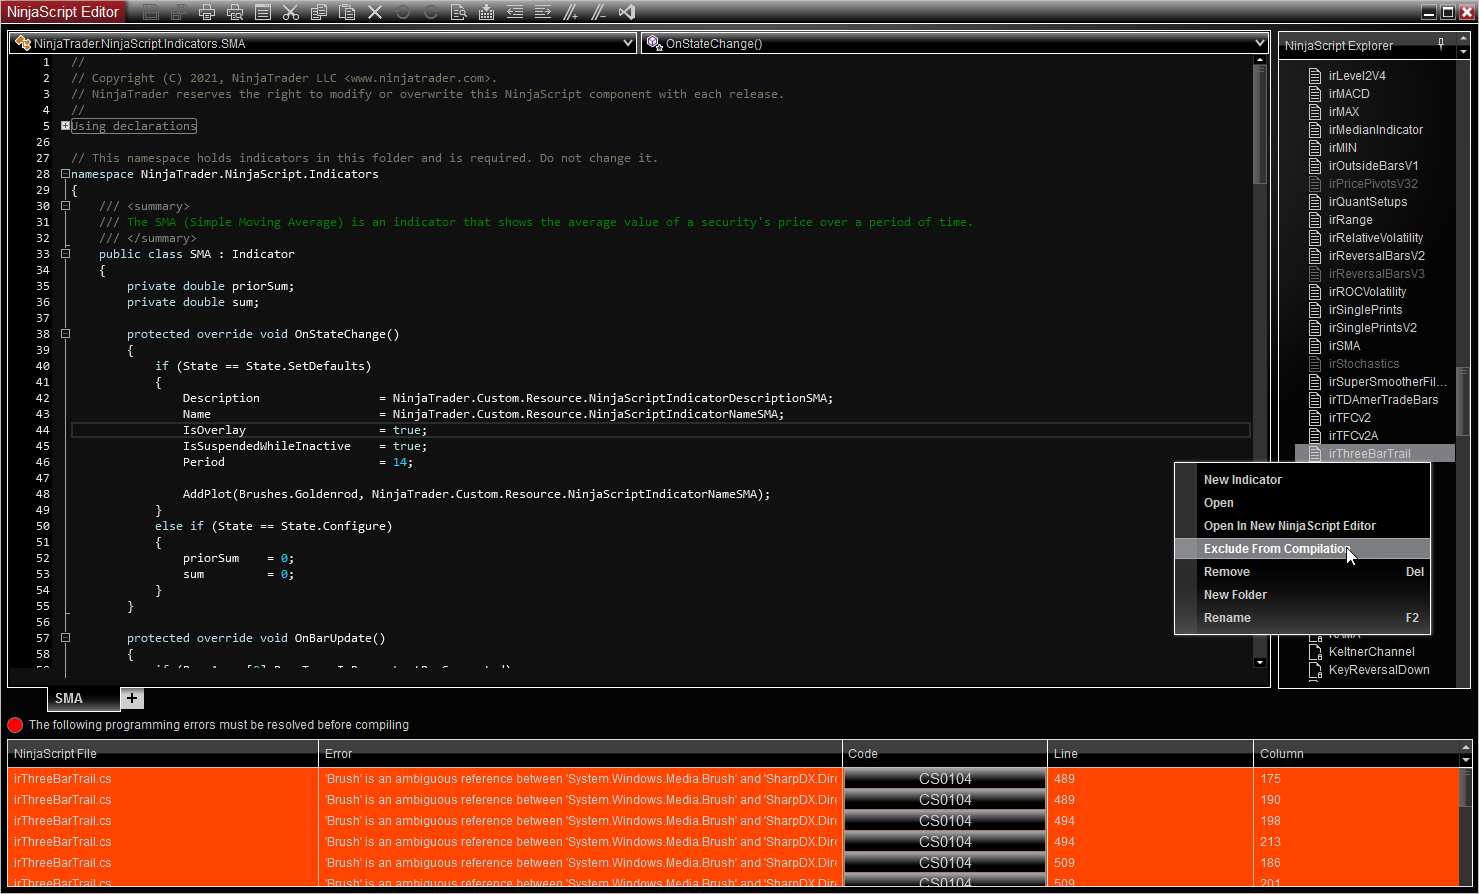This screenshot has width=1479, height=894.
Task: Sort by the Error column header
Action: tap(580, 754)
